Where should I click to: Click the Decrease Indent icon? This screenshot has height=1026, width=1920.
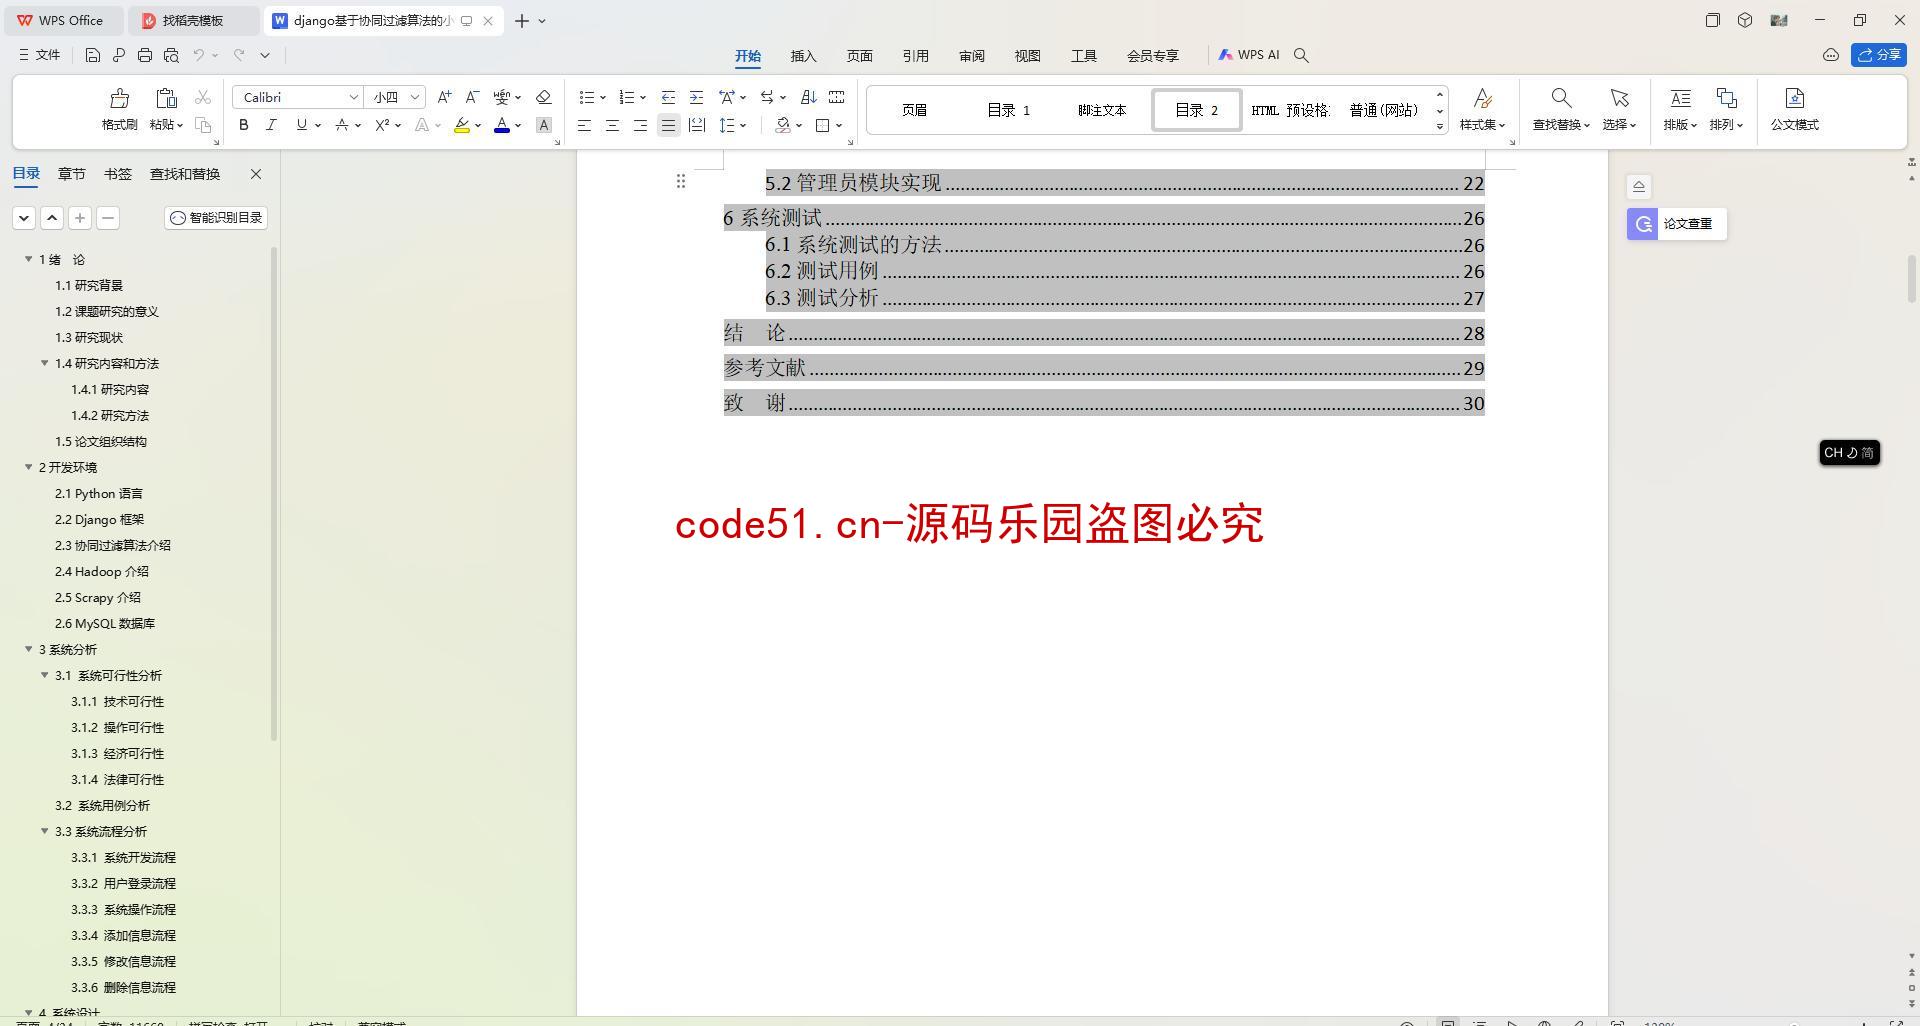668,97
